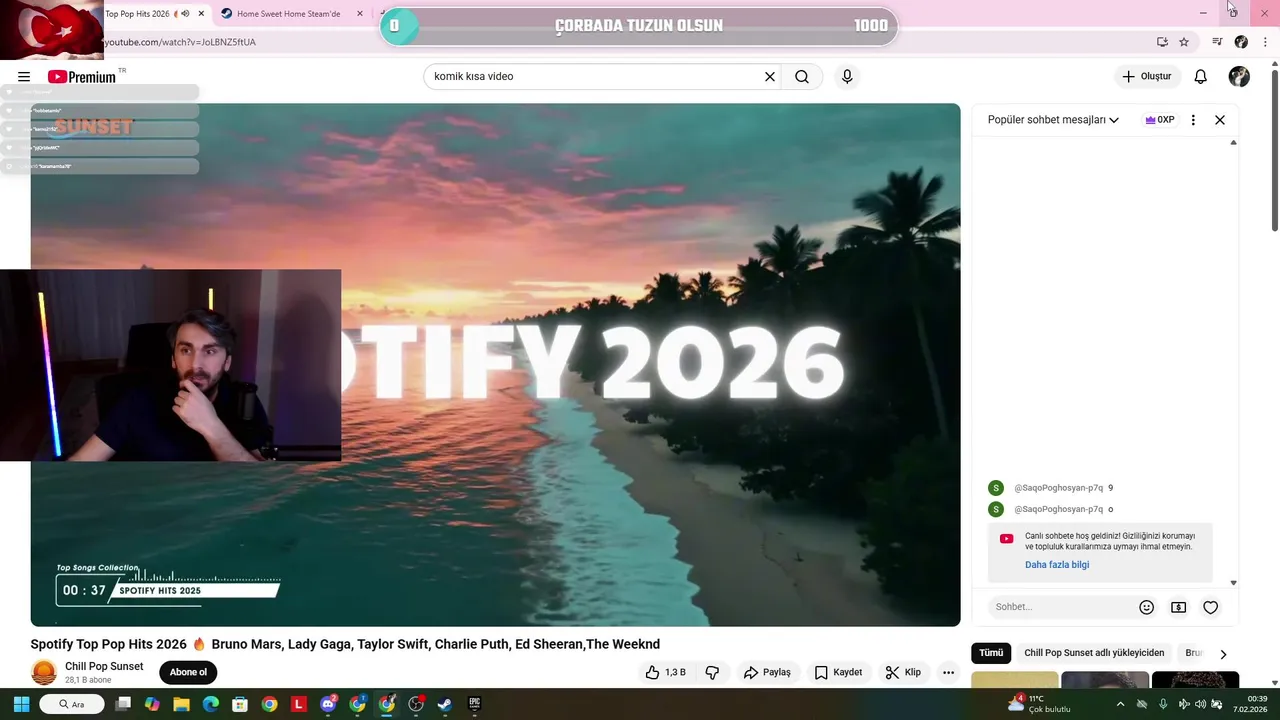Close the Top Pop Hits 2026 tab
This screenshot has width=1280, height=720.
click(202, 14)
